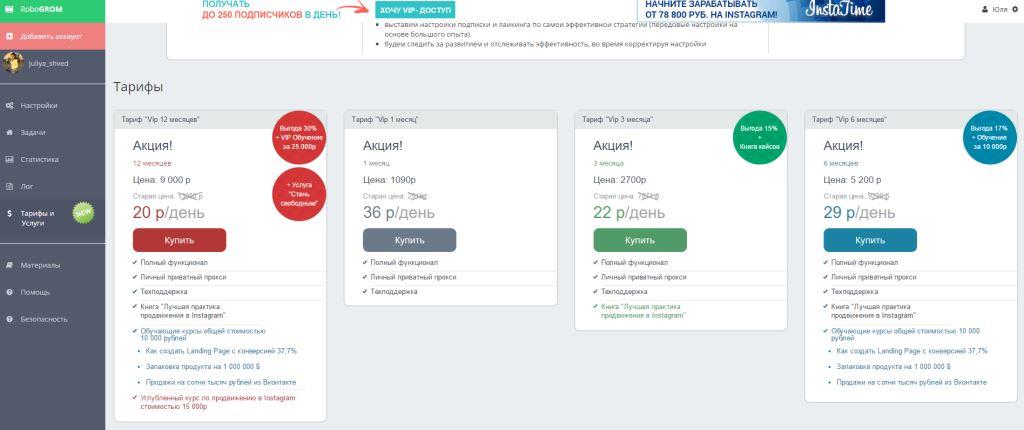Screen dimensions: 1024x430
Task: Open Задачи via its home icon
Action: 9,132
